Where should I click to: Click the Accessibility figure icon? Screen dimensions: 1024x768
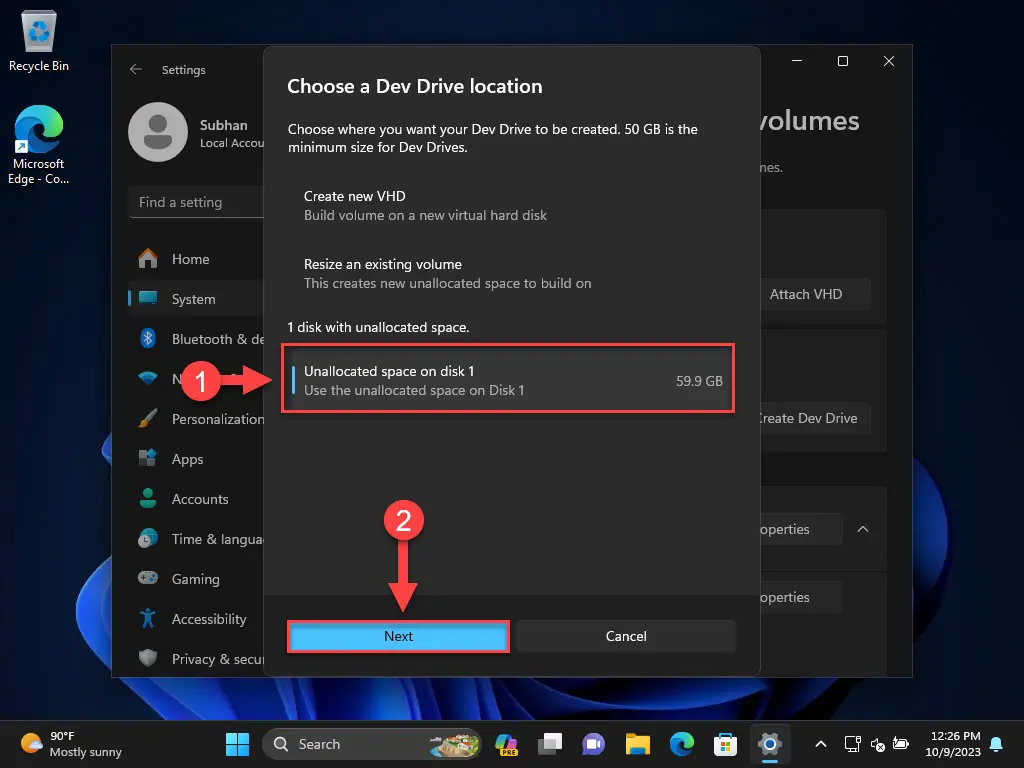coord(148,618)
